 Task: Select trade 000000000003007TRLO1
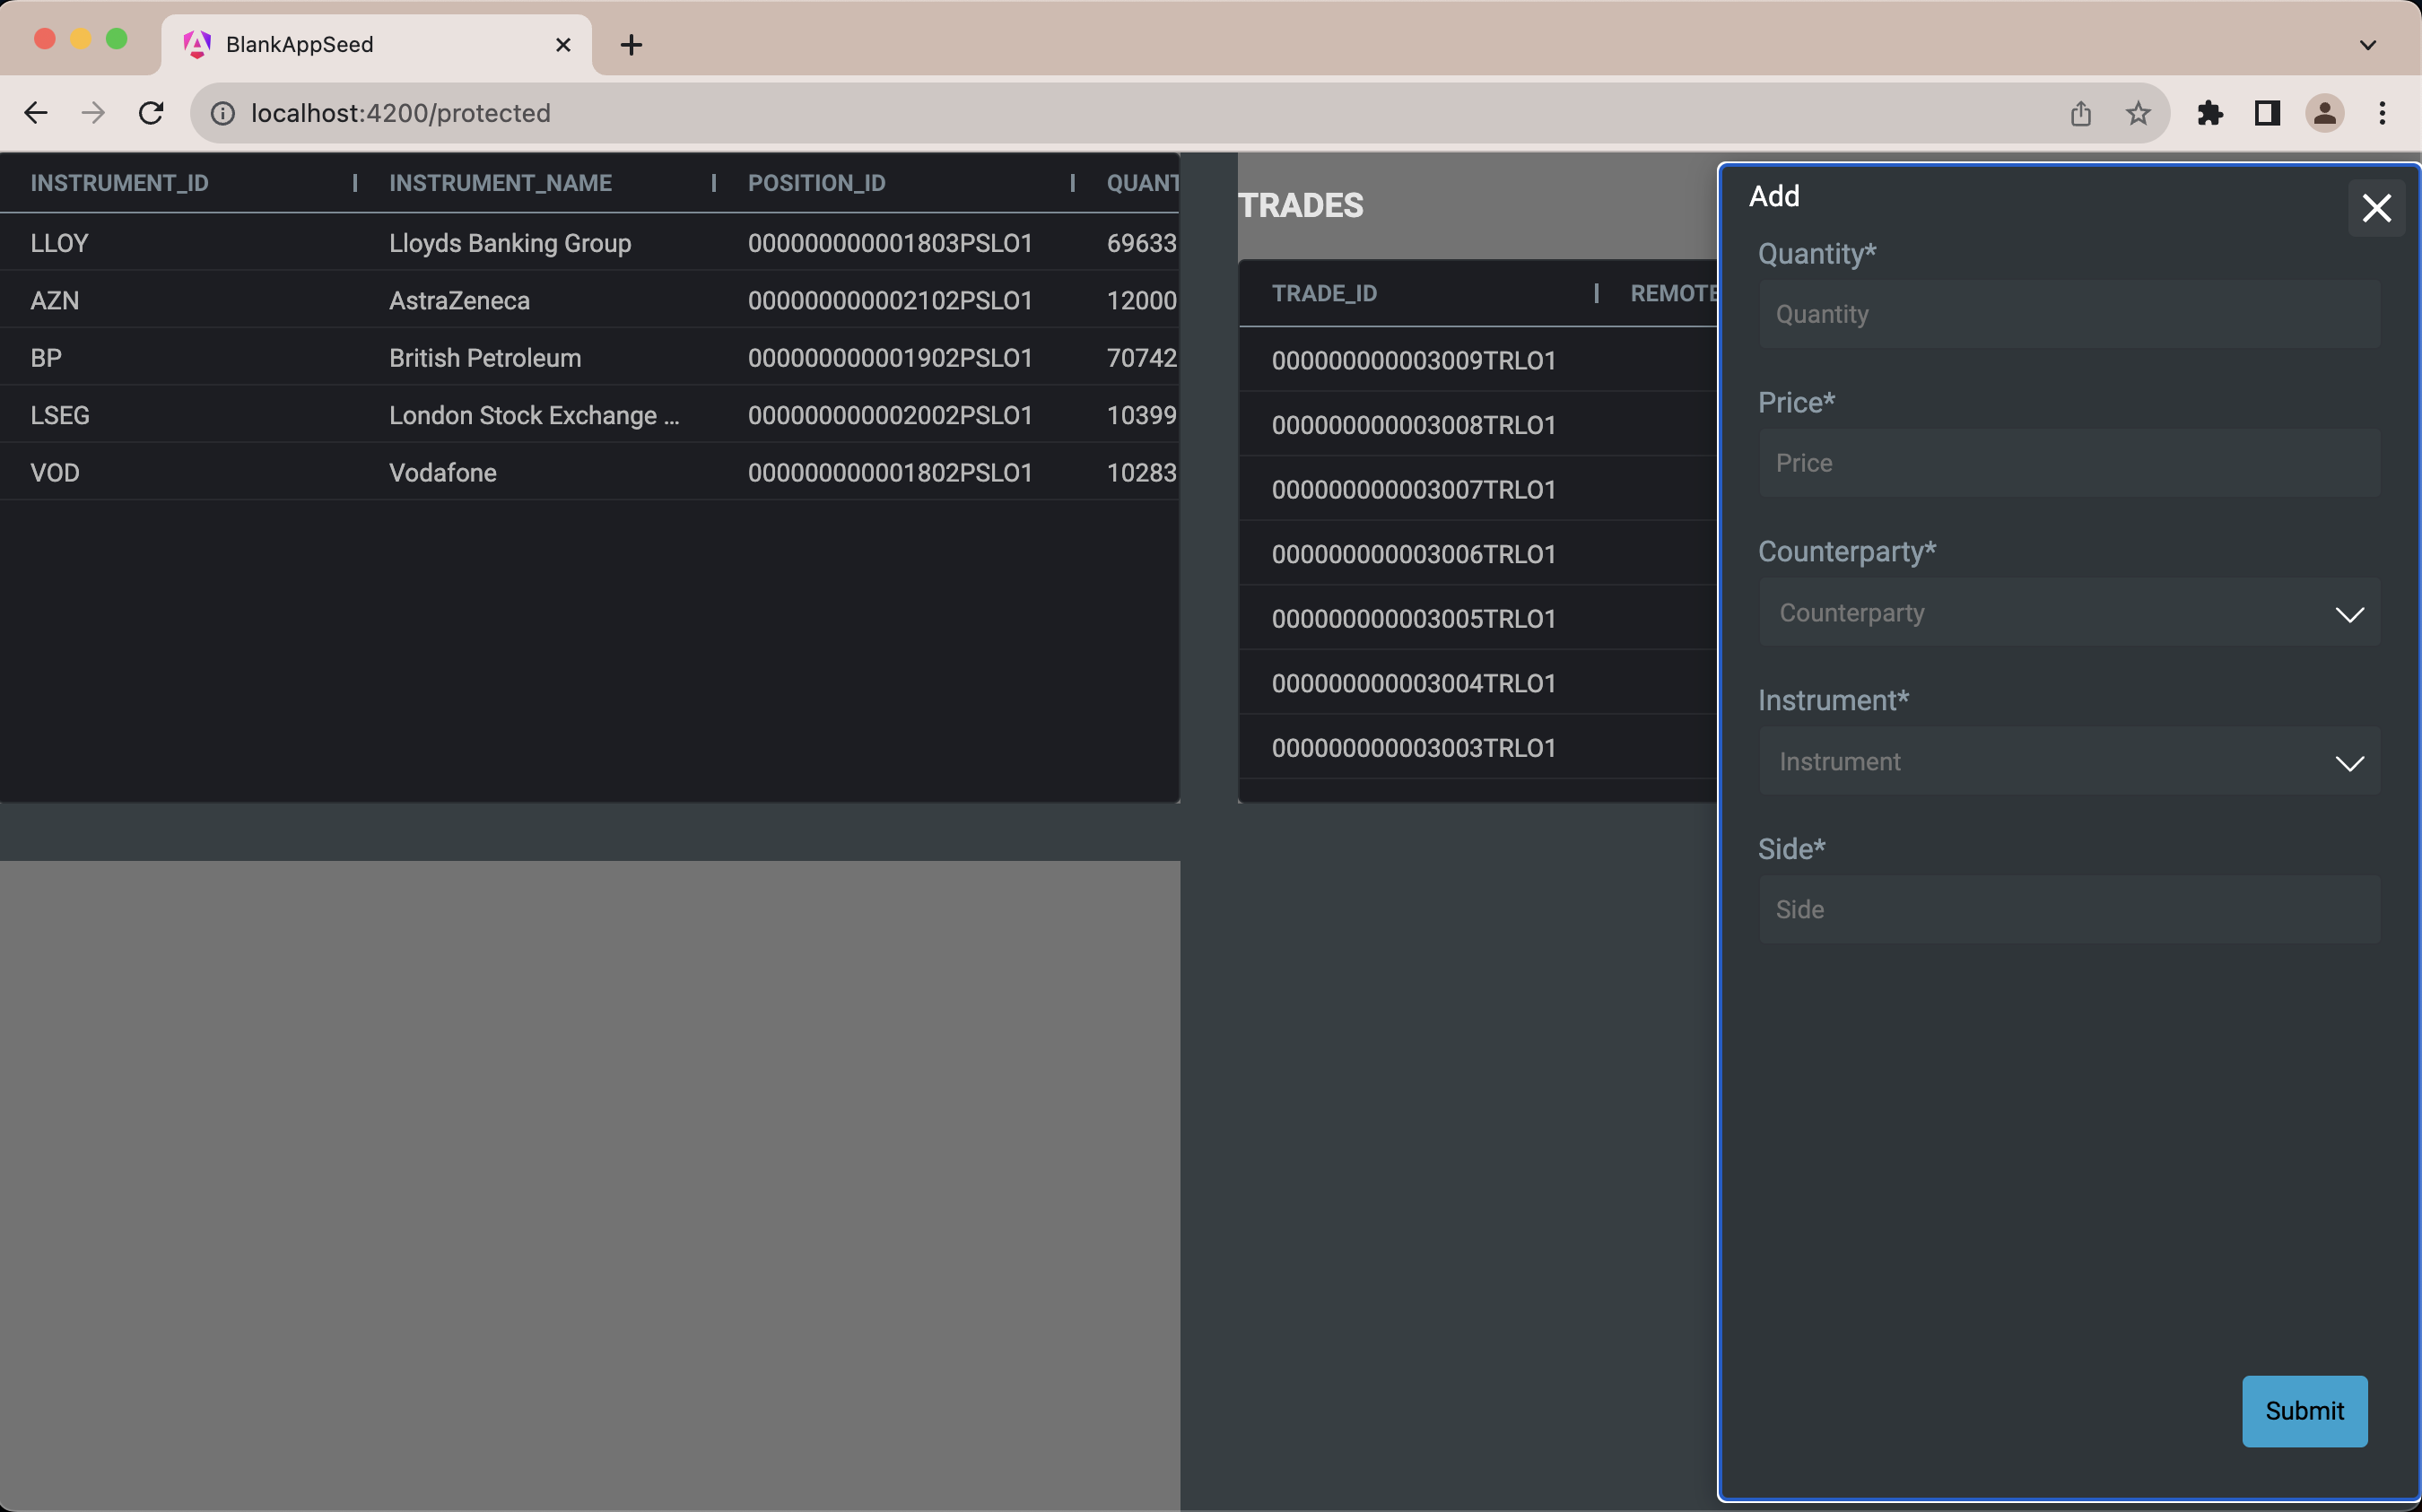pyautogui.click(x=1414, y=489)
